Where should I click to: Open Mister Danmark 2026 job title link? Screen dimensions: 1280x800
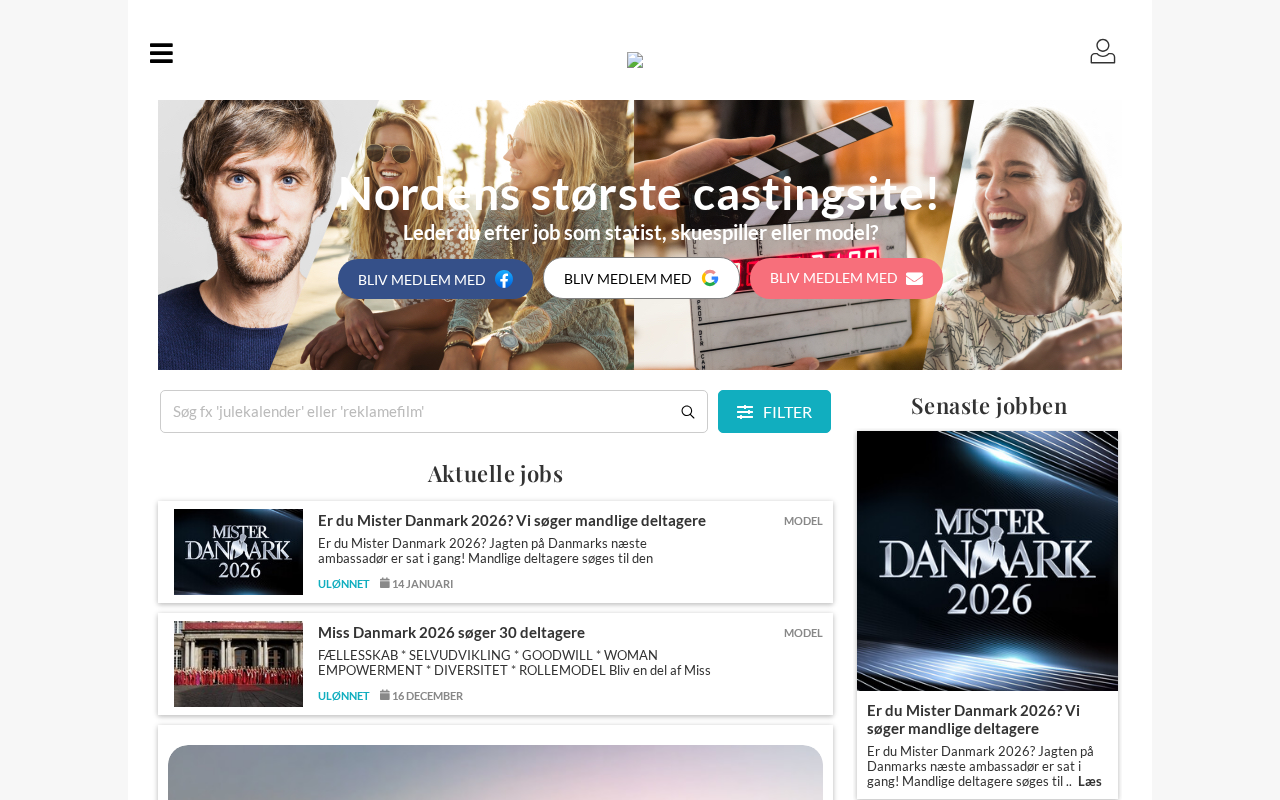pos(512,520)
